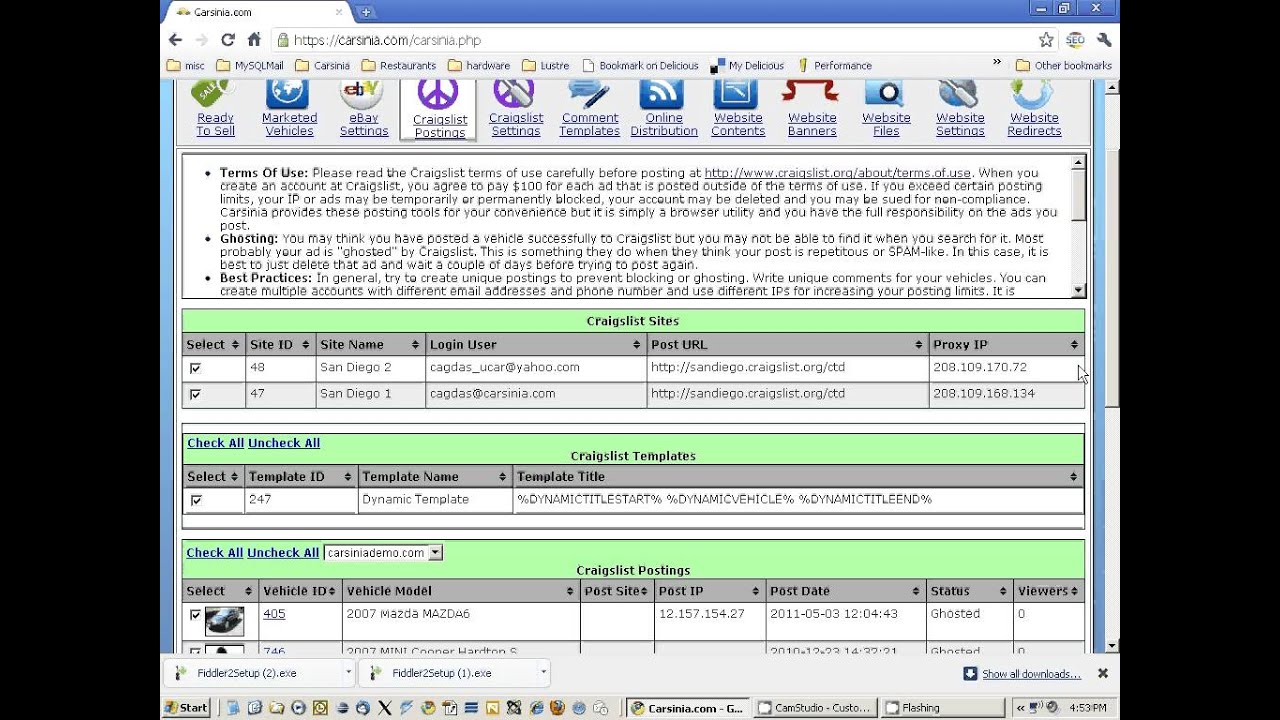The width and height of the screenshot is (1280, 720).
Task: Open Other bookmarks folder
Action: 1063,66
